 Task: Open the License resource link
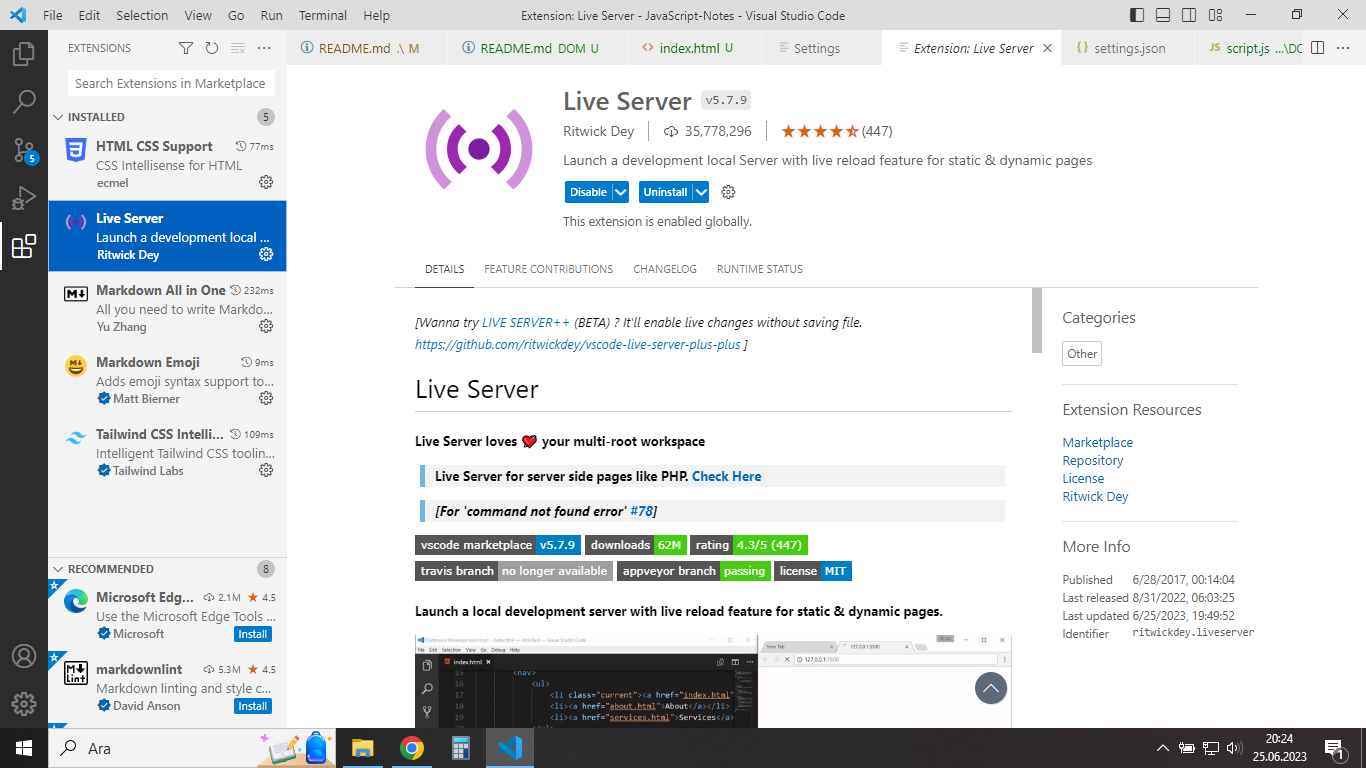1083,479
